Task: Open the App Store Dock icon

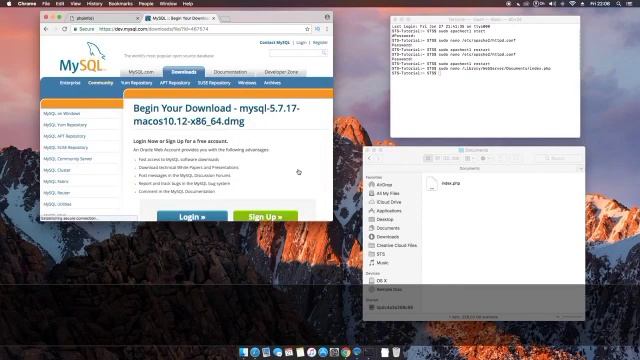Action: coord(323,352)
